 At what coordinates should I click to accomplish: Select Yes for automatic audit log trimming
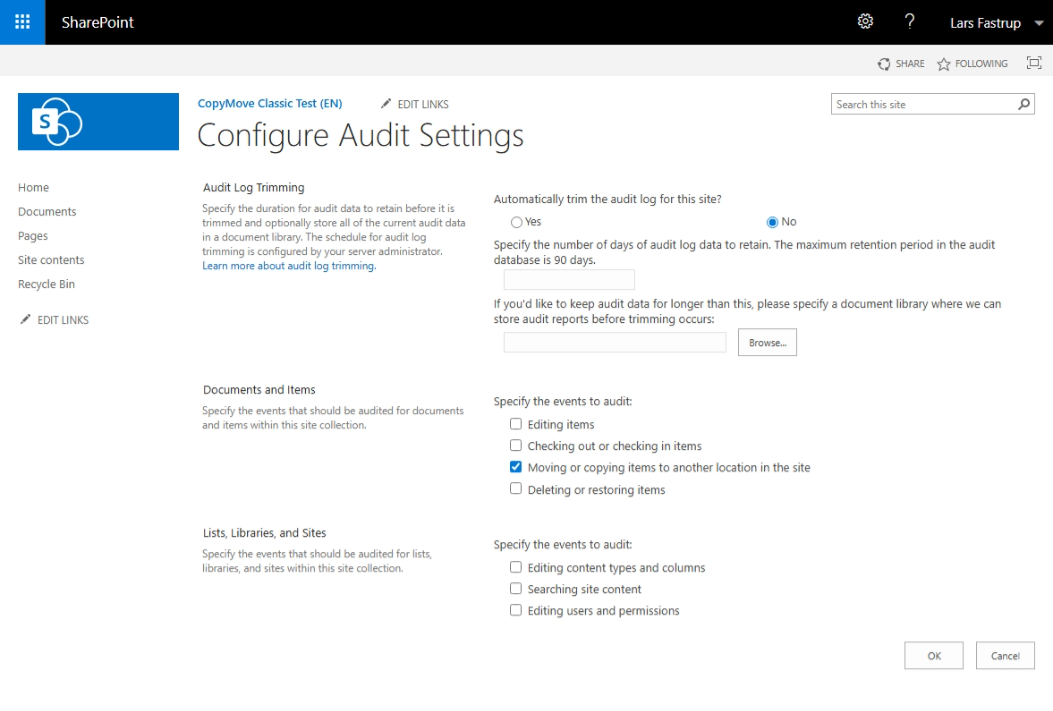[x=518, y=221]
